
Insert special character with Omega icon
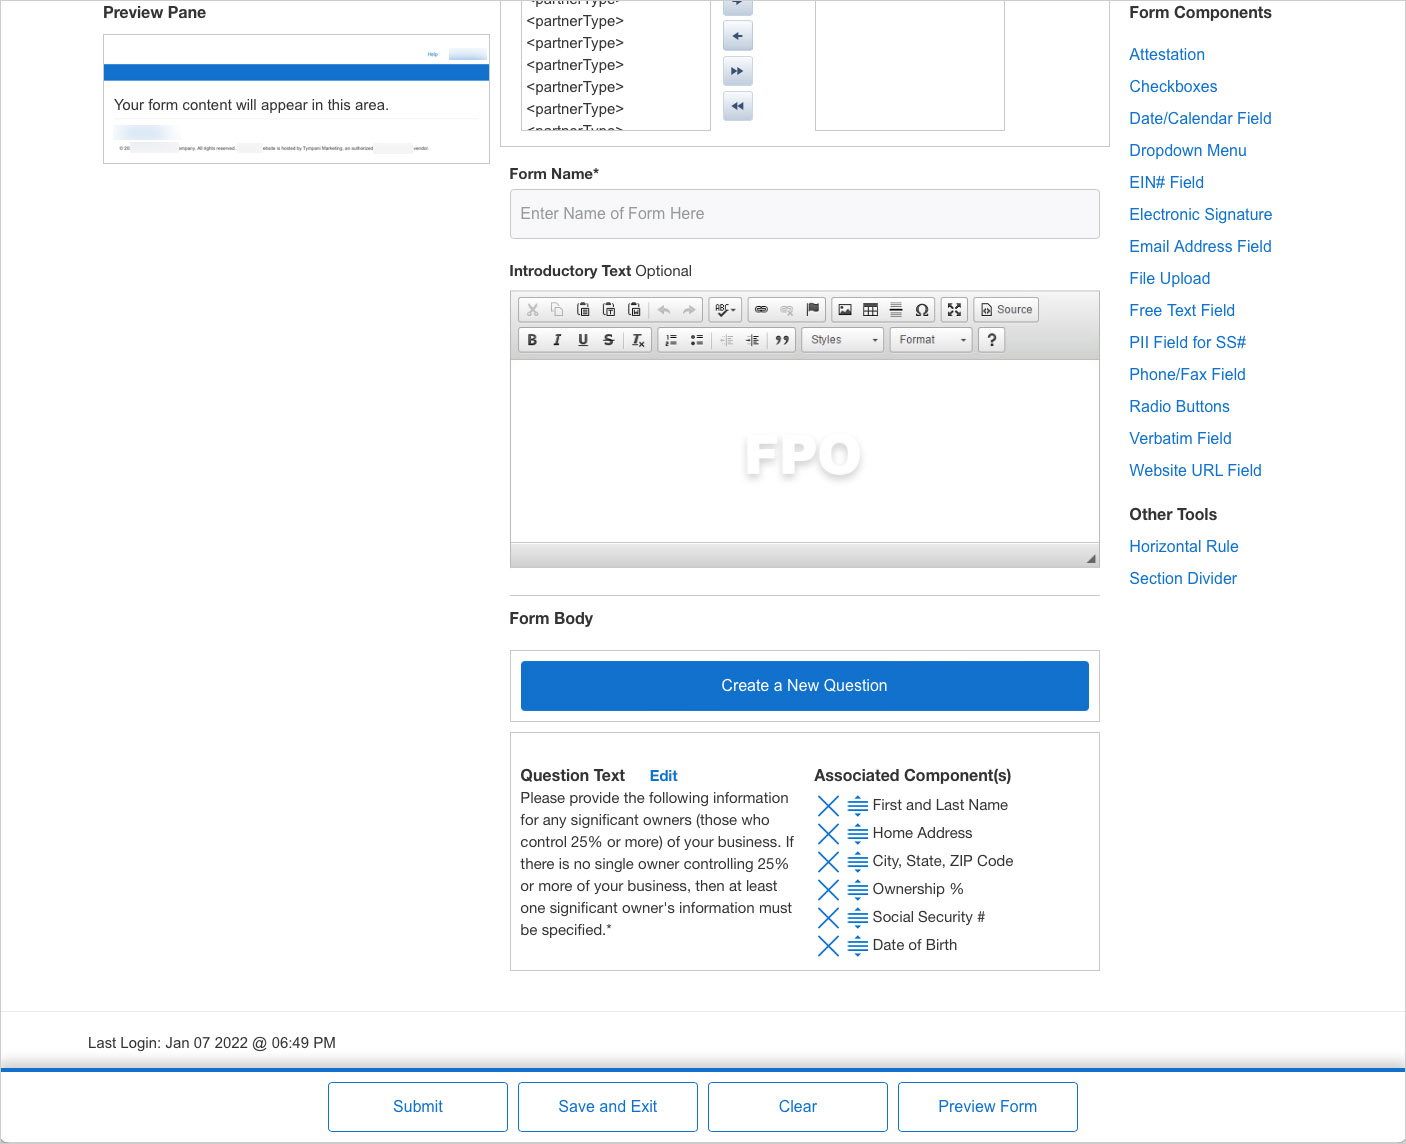922,310
